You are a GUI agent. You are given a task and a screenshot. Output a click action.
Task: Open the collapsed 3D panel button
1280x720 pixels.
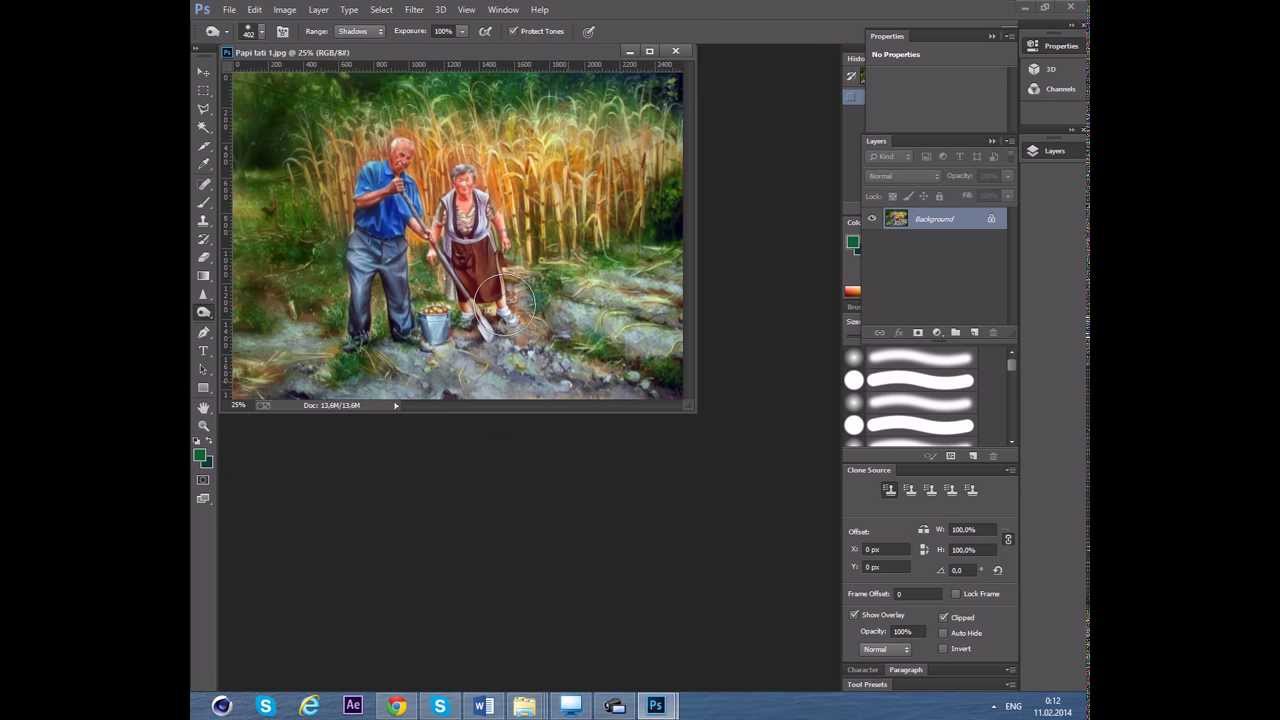pyautogui.click(x=1041, y=69)
